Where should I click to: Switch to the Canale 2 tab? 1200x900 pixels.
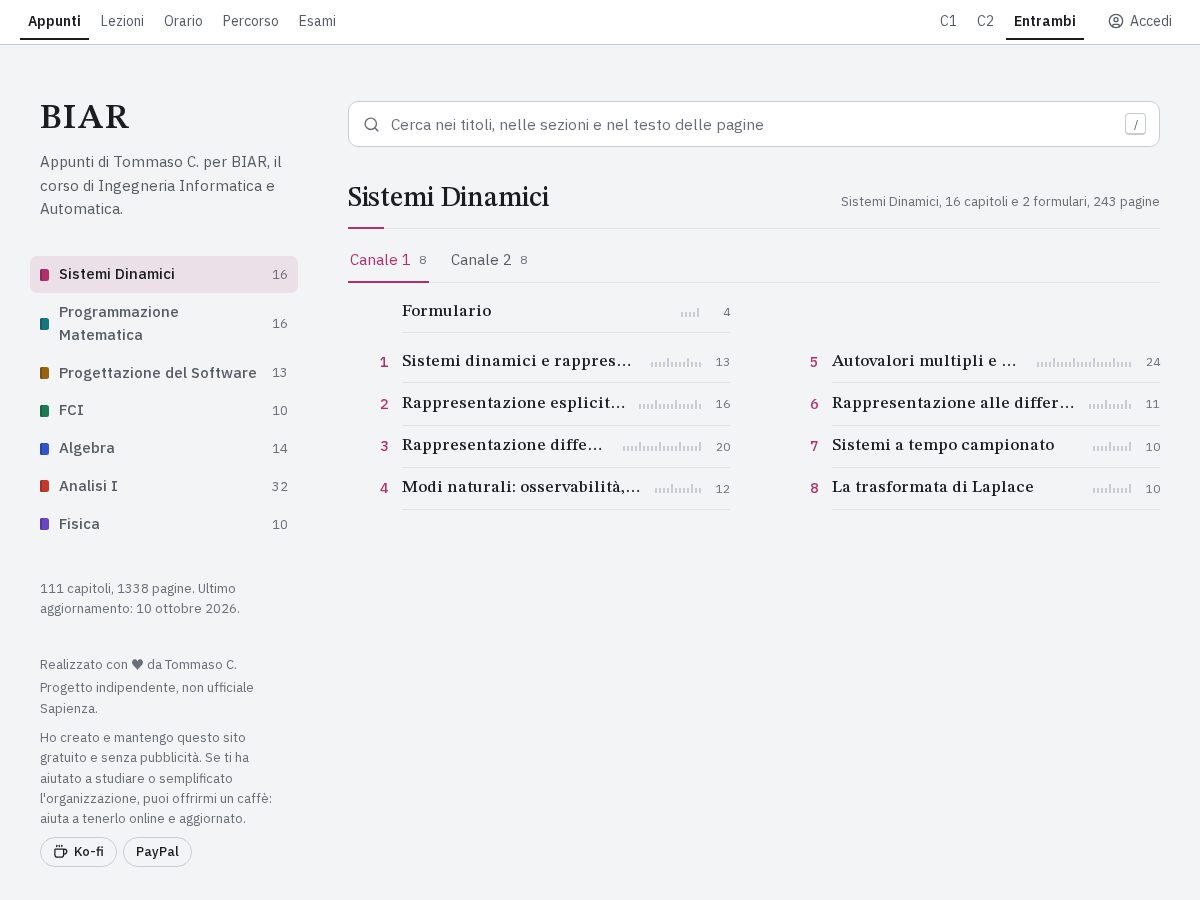tap(489, 260)
